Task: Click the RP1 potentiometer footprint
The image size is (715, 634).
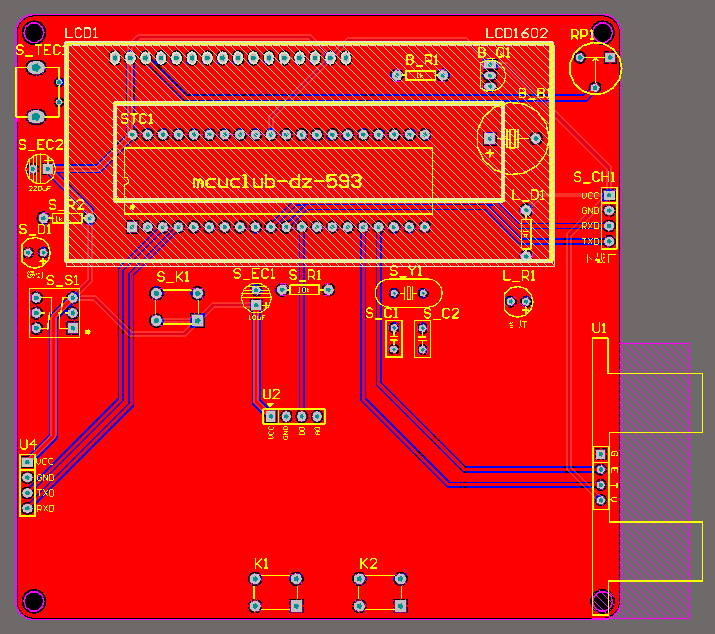Action: [595, 69]
